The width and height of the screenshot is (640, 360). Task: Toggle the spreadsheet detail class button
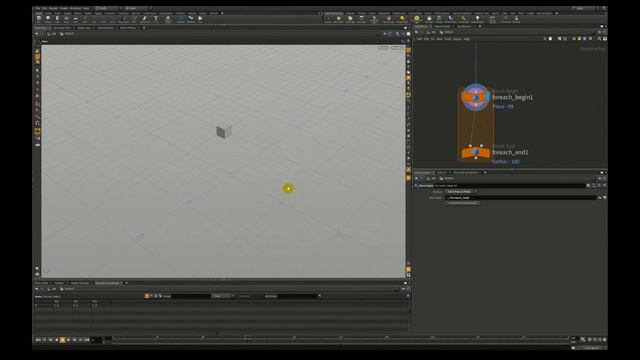coord(160,296)
